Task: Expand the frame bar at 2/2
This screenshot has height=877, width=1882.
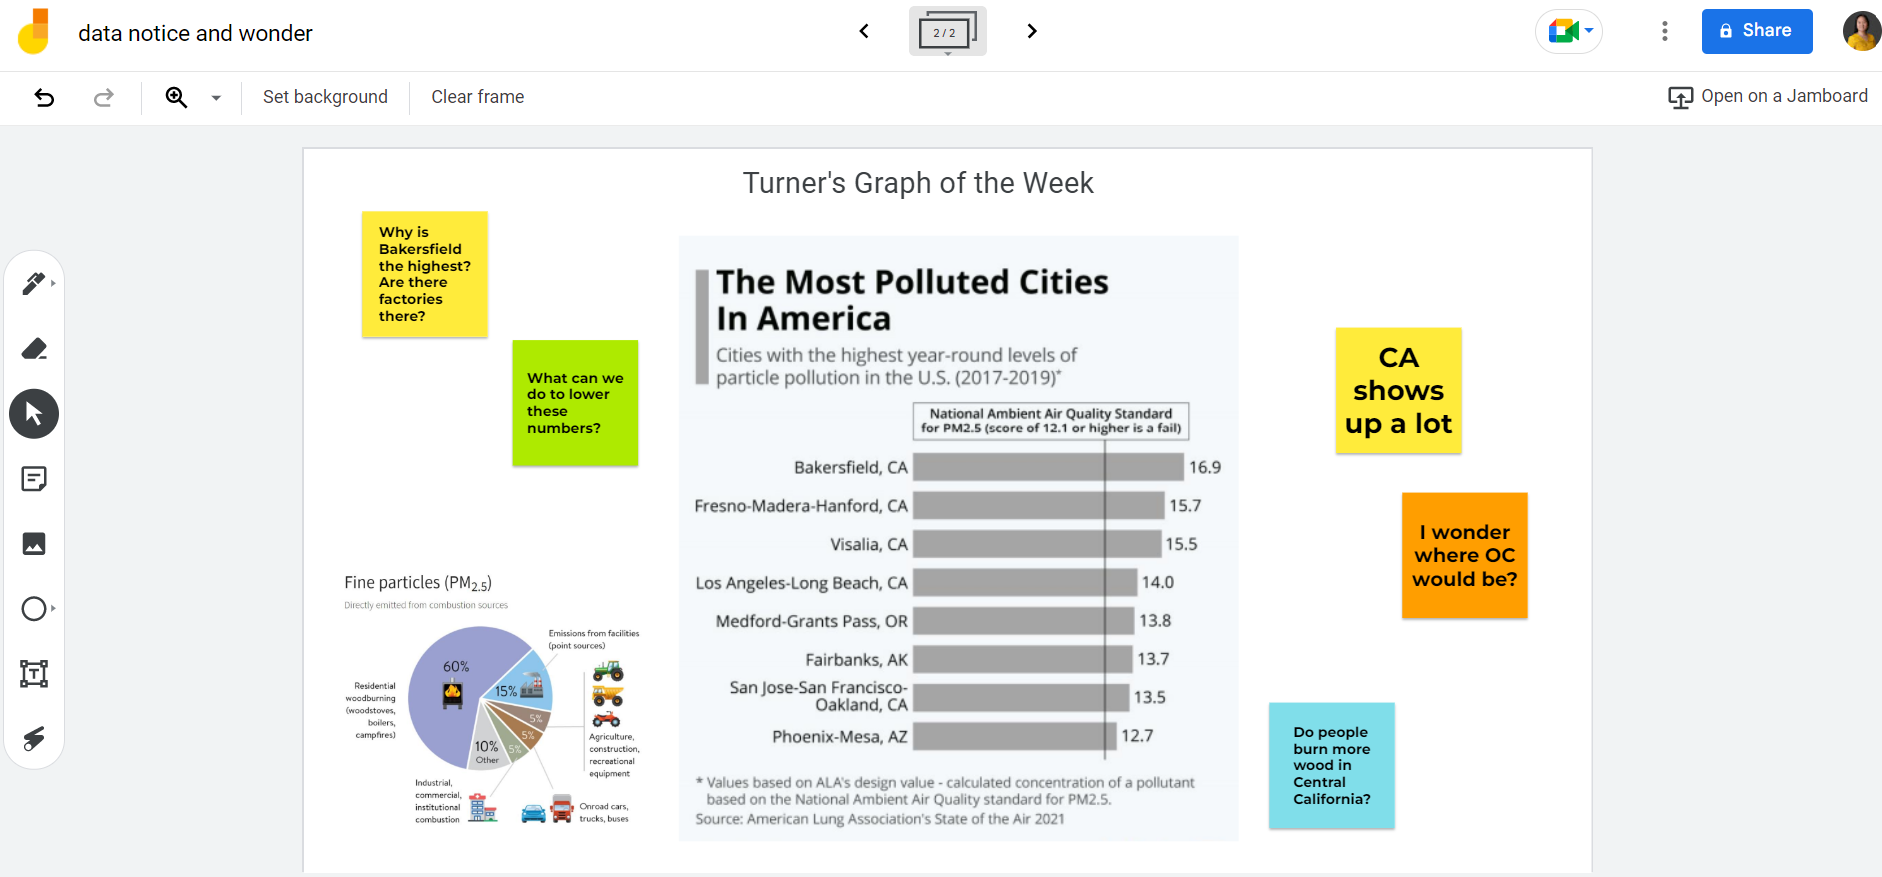Action: pyautogui.click(x=947, y=32)
